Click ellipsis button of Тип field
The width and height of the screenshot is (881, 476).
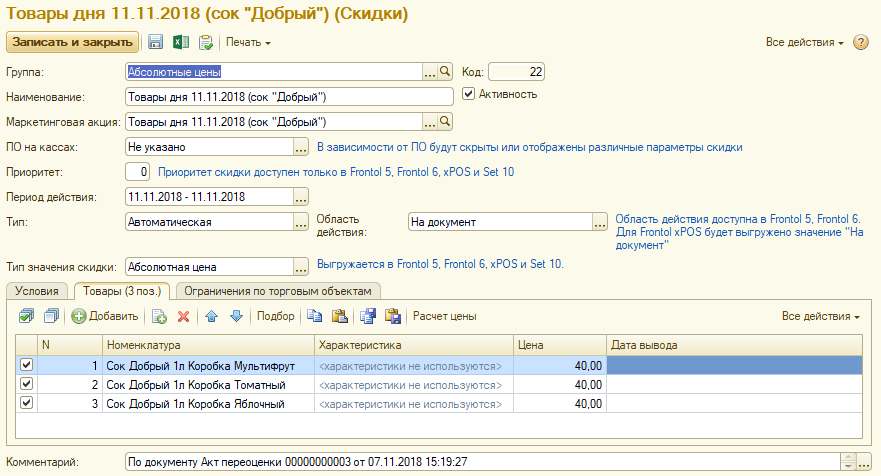pos(301,222)
